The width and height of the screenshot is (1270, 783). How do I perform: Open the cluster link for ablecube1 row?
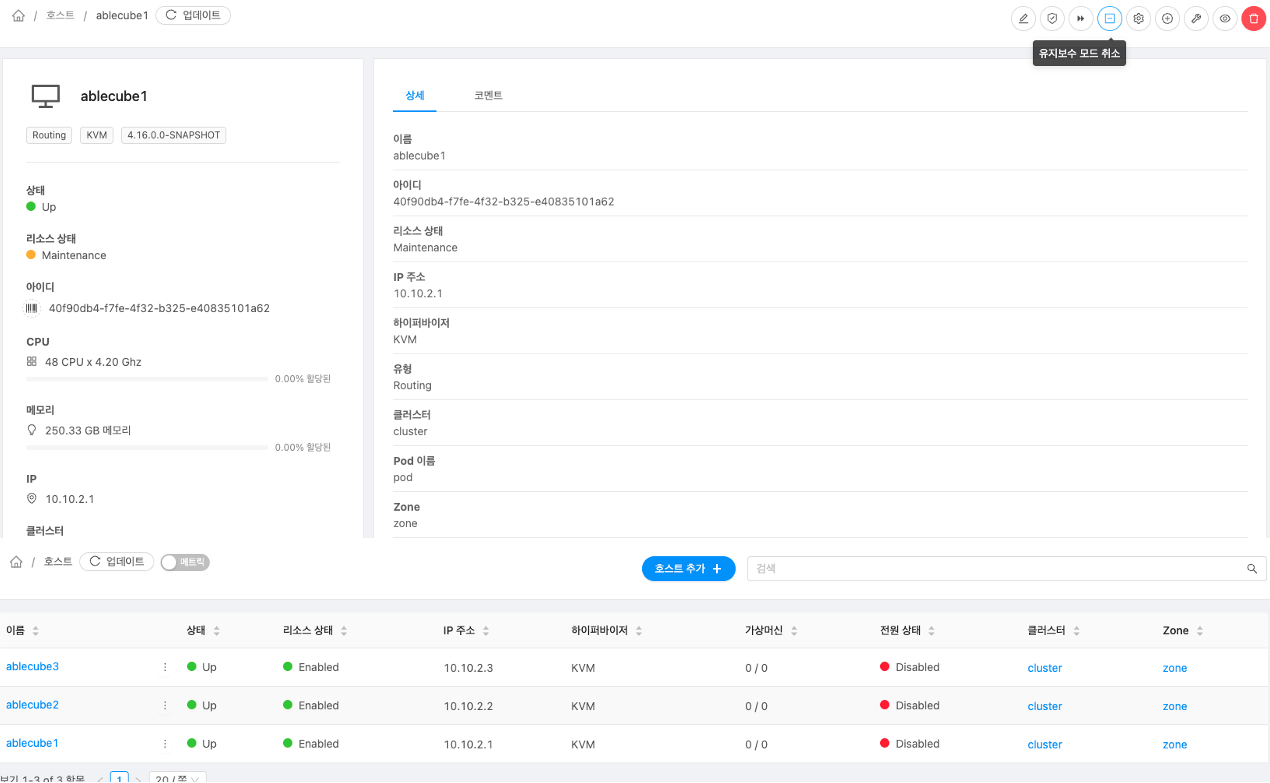tap(1045, 744)
